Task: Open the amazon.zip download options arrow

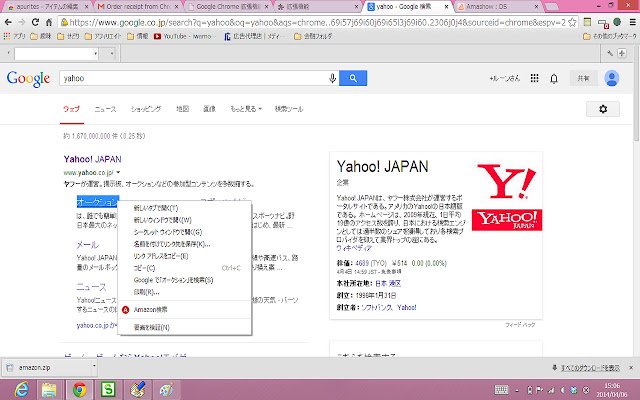Action: pyautogui.click(x=94, y=366)
